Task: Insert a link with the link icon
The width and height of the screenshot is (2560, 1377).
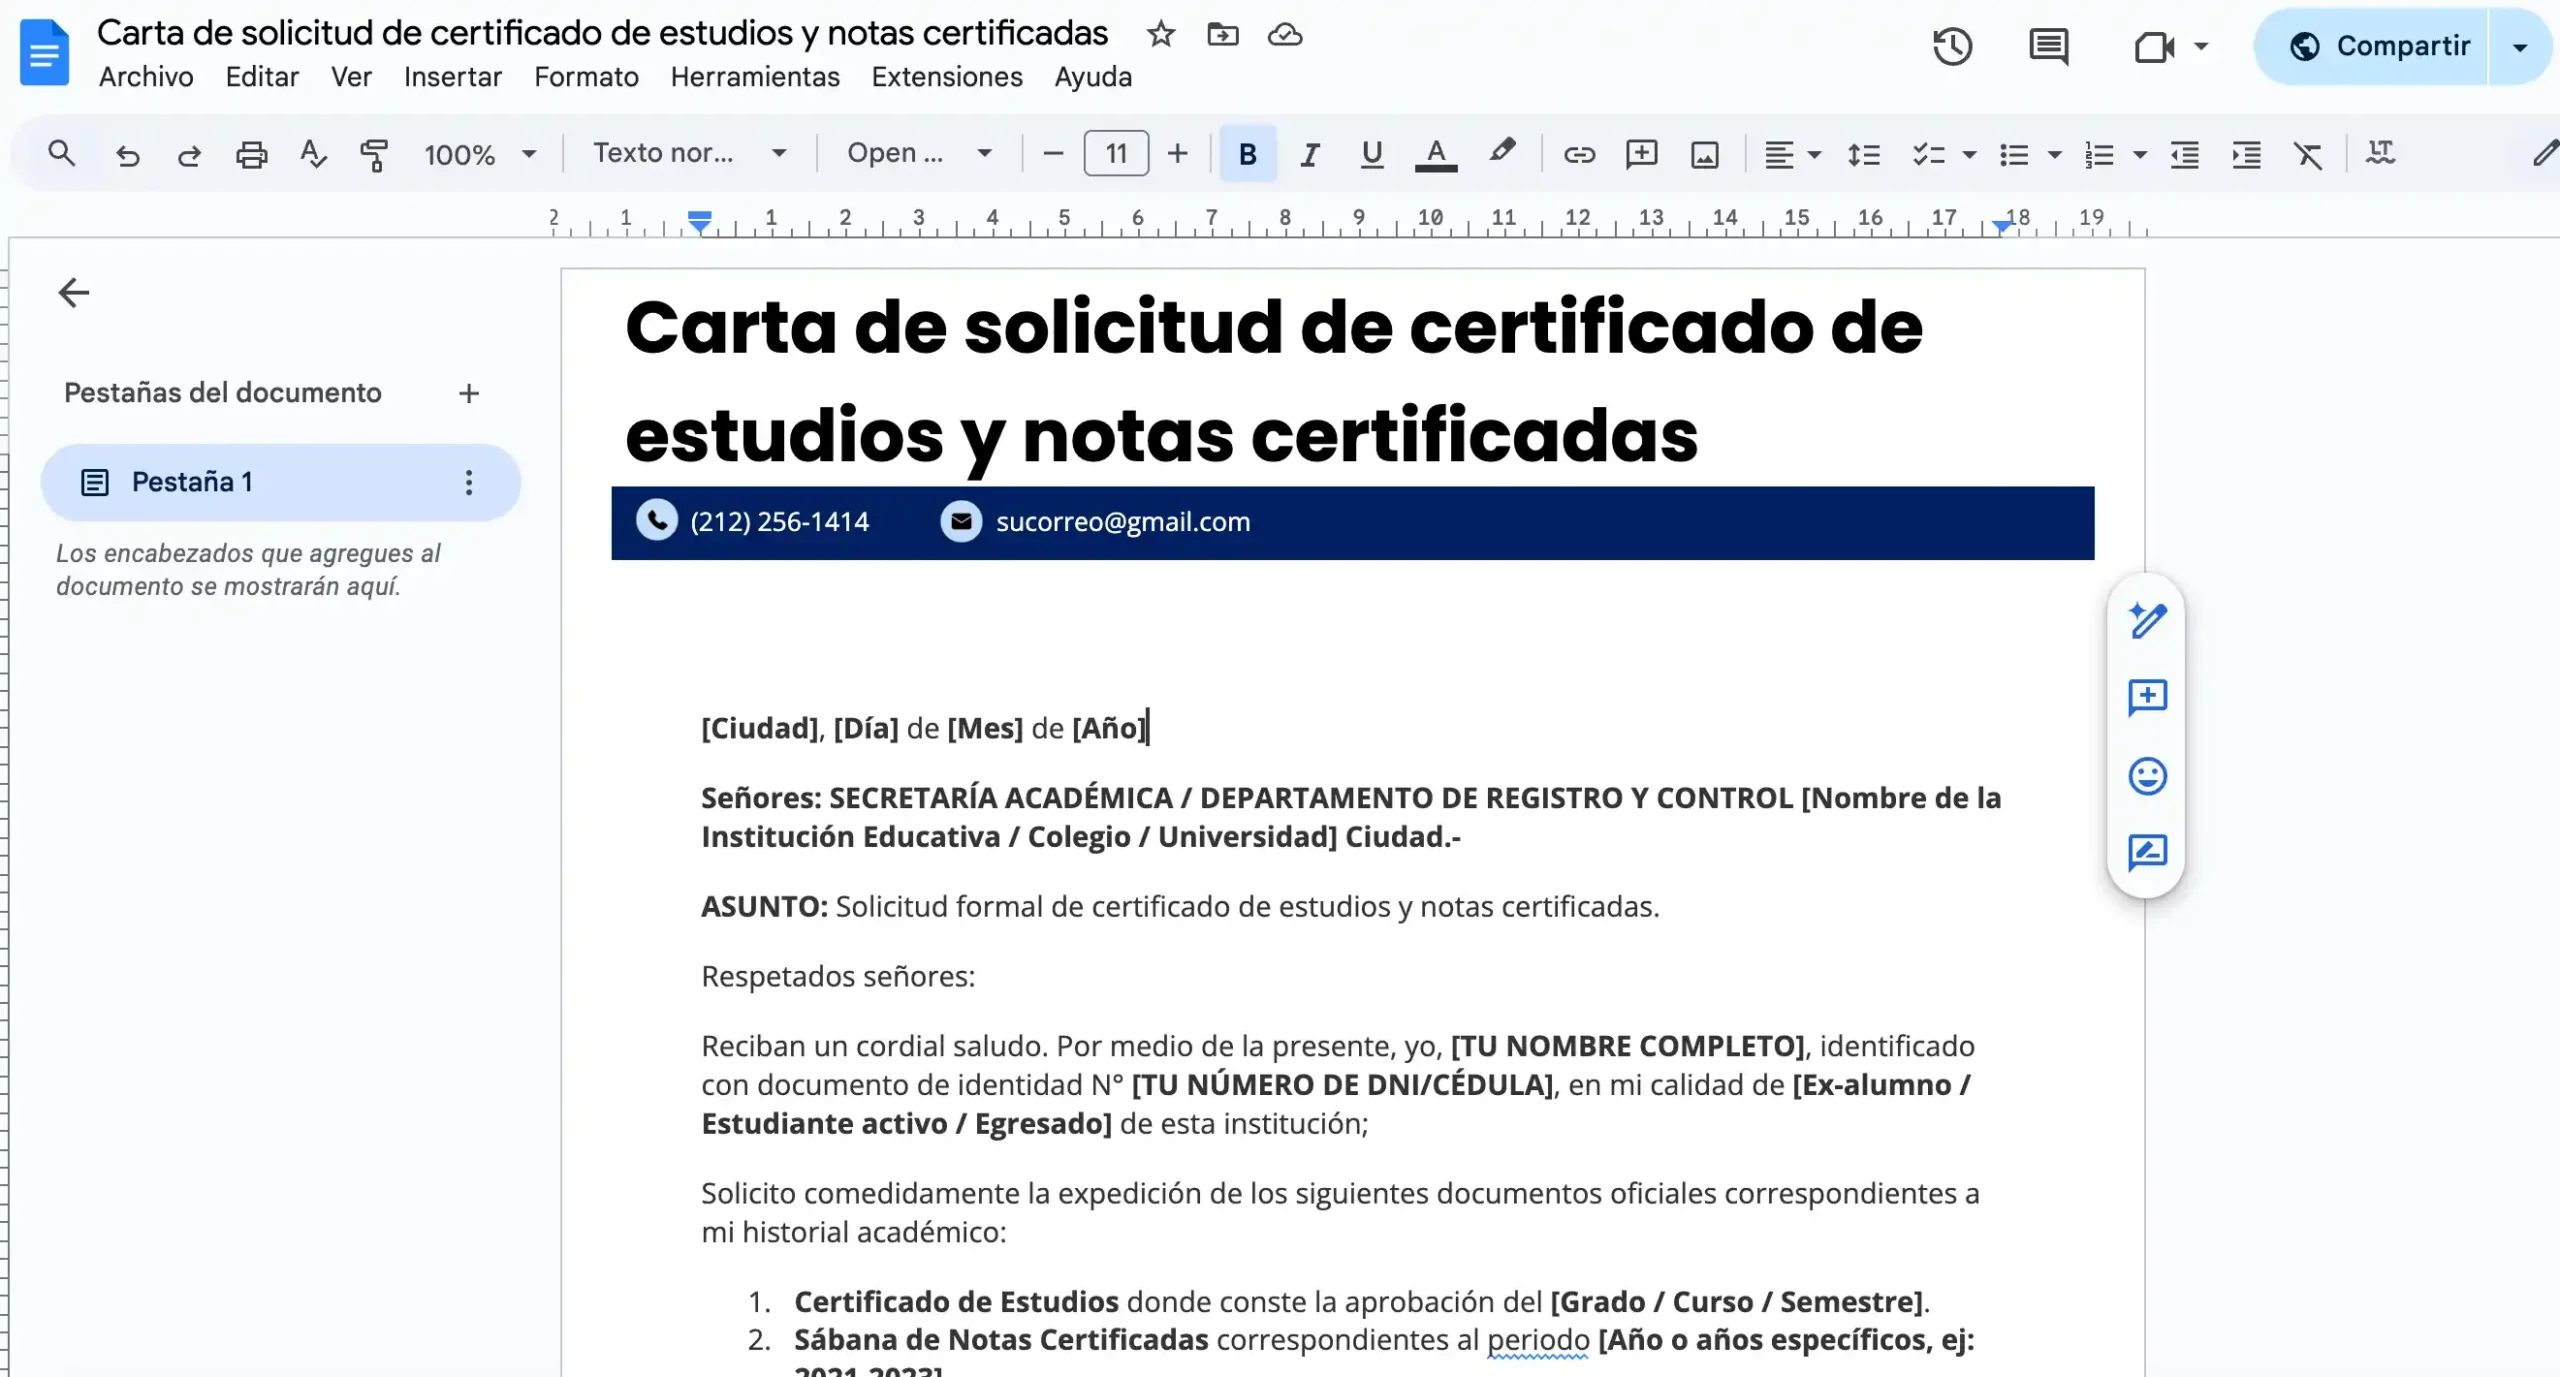Action: (1578, 154)
